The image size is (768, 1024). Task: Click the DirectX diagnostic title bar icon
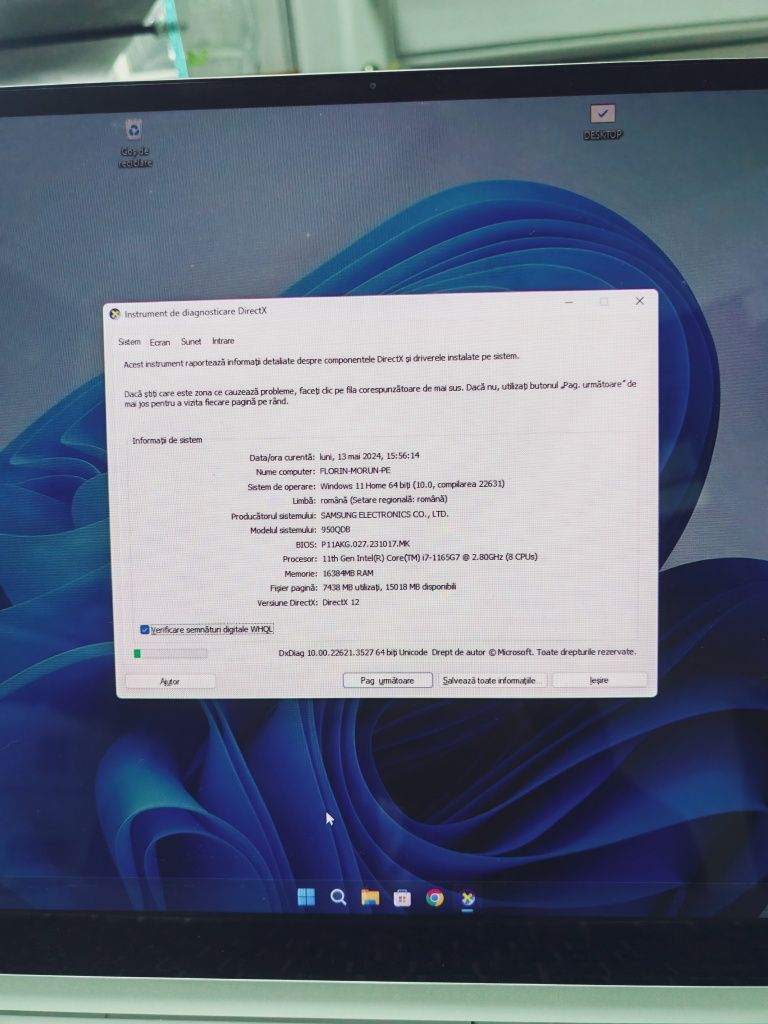(115, 314)
